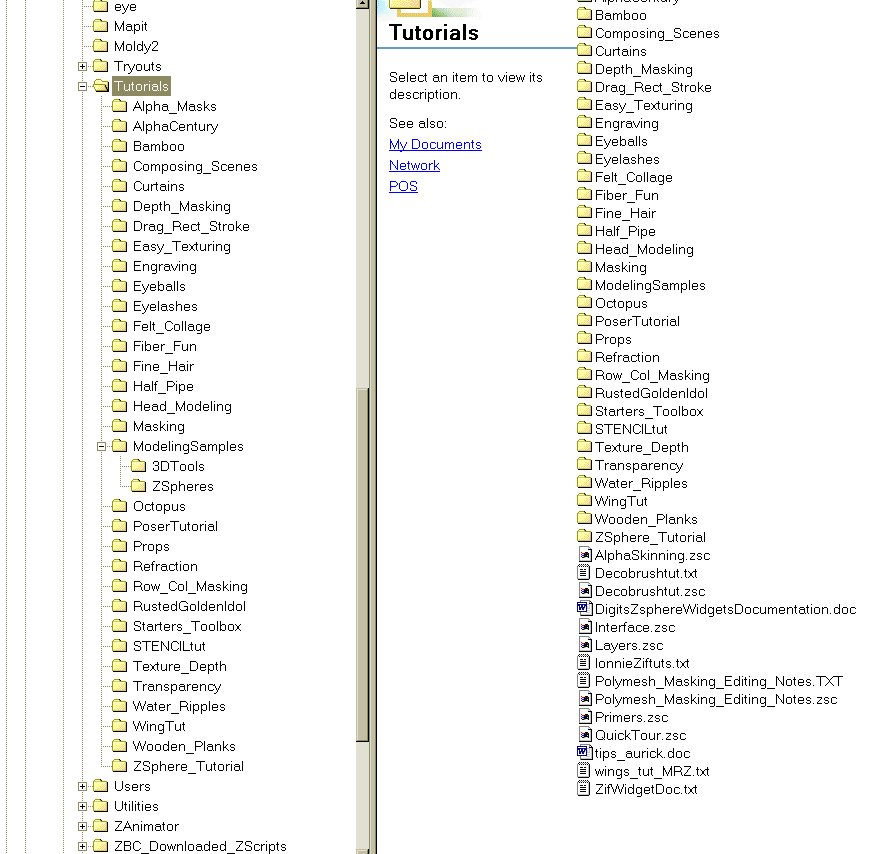Select the QuickTour.zsc file icon

pos(585,735)
